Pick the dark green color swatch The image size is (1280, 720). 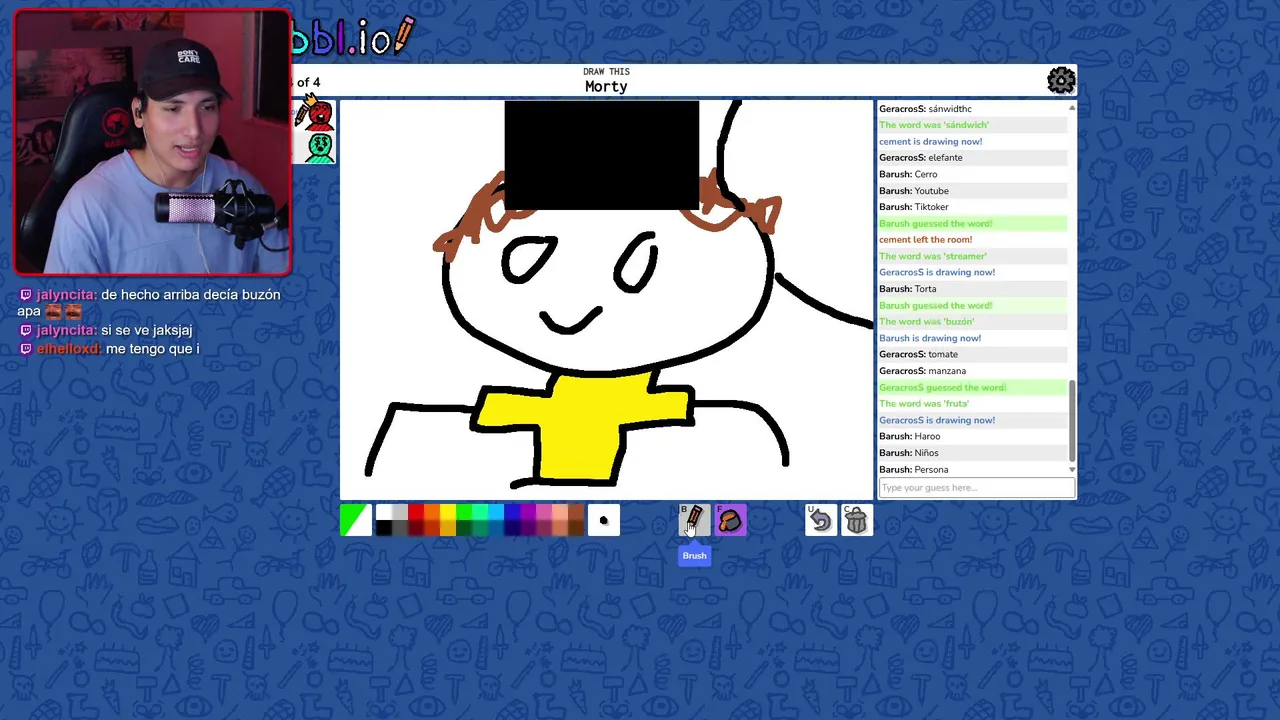(x=464, y=528)
